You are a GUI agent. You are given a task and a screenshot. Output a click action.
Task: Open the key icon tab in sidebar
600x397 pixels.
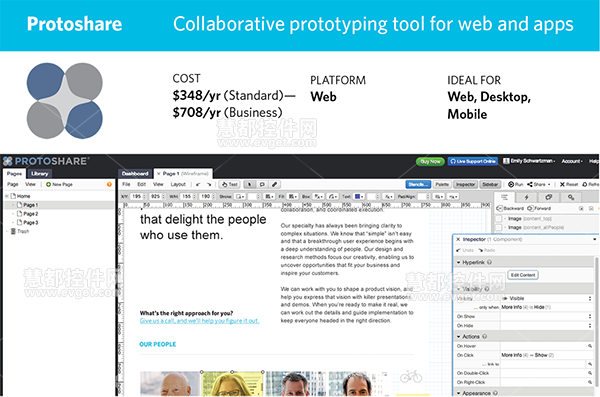click(571, 197)
